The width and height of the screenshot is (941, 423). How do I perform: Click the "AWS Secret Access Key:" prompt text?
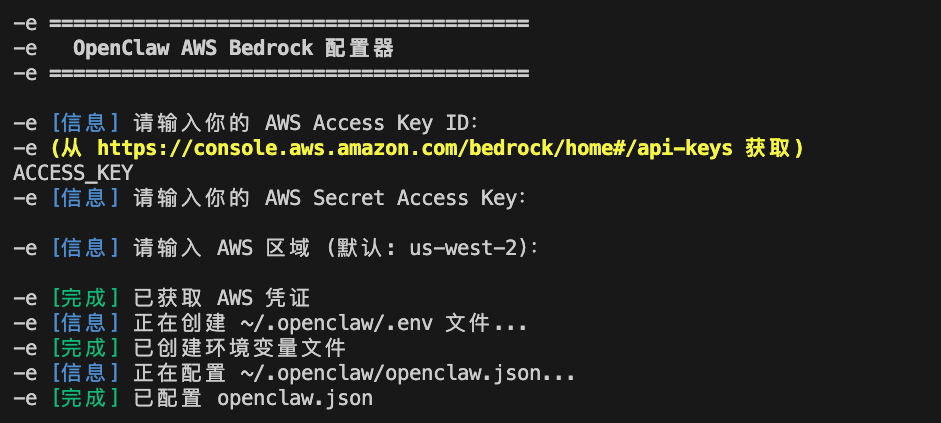point(395,198)
